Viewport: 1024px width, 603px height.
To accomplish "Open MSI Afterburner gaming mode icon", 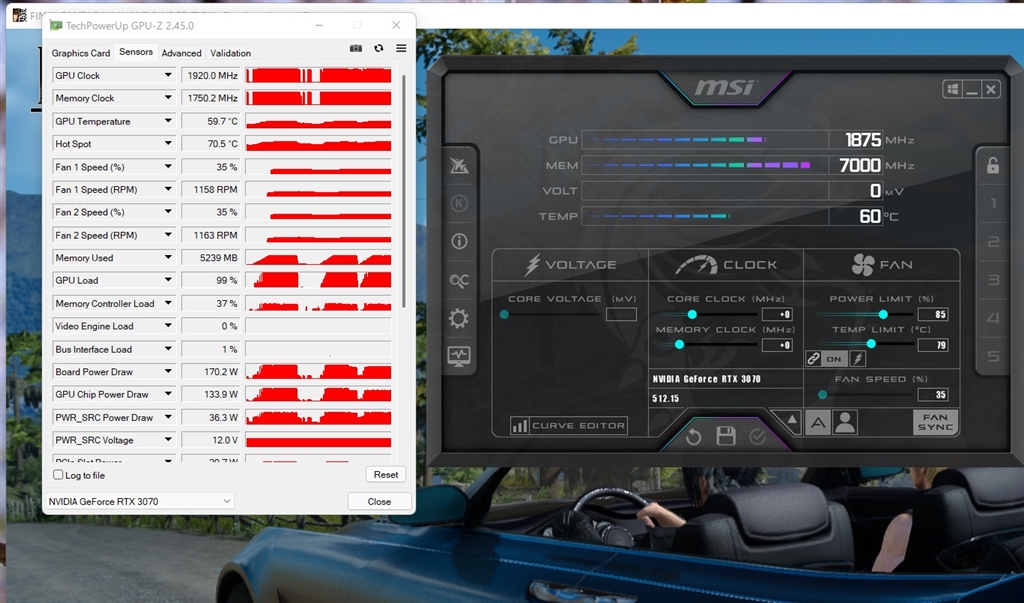I will (459, 166).
